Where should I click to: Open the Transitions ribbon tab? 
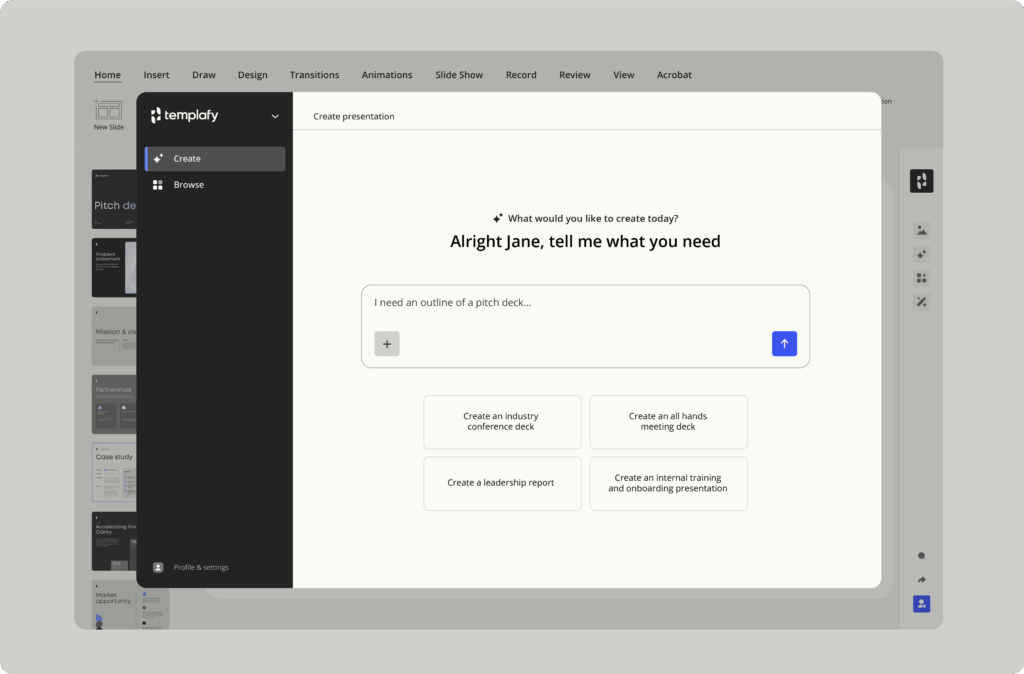(x=314, y=75)
